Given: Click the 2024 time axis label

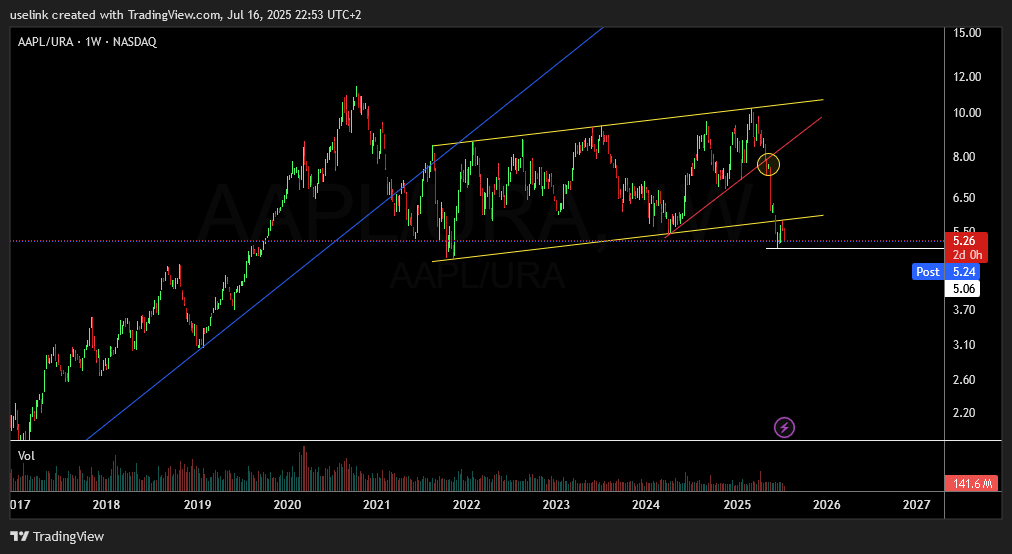Looking at the screenshot, I should [x=645, y=505].
